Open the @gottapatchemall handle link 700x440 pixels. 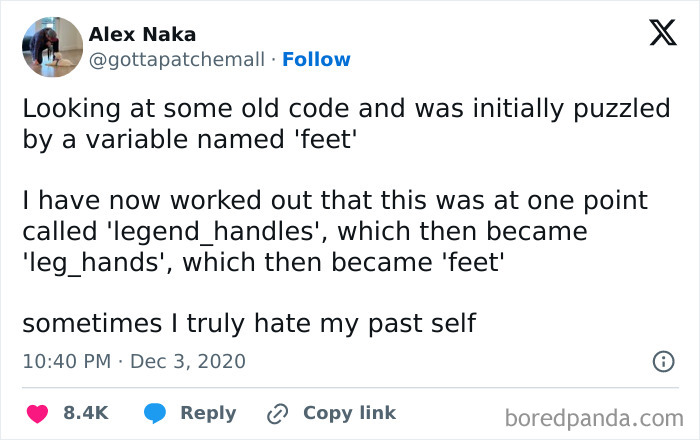[x=179, y=60]
